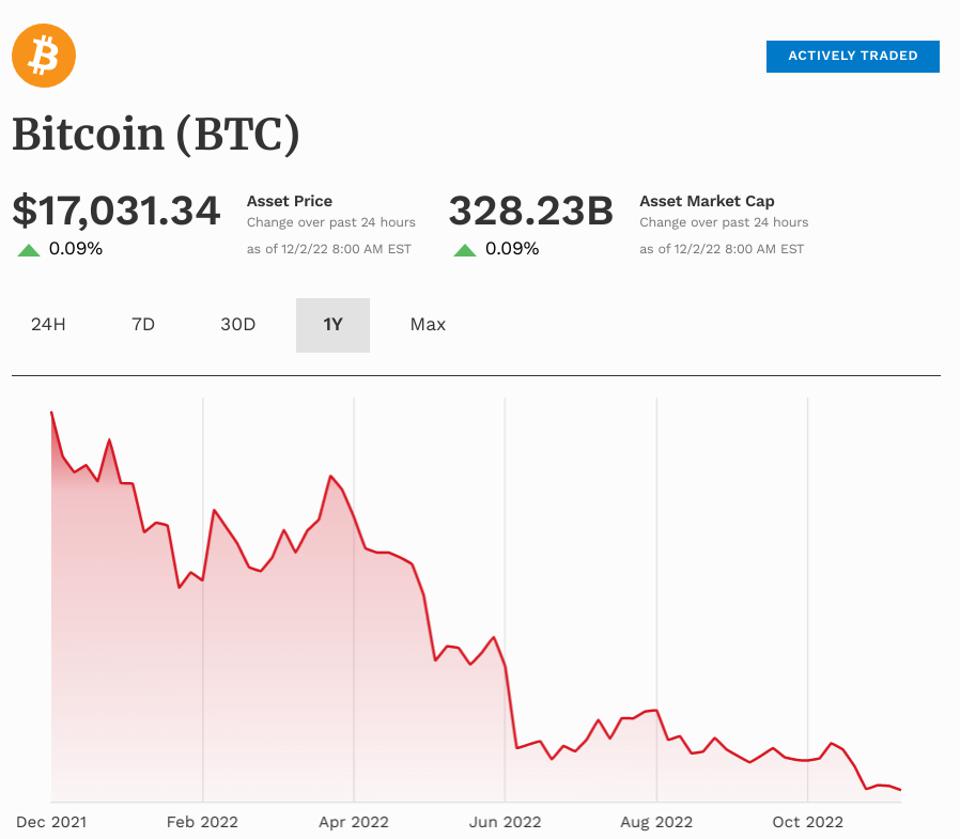Click the Dec 2021 axis label

(x=51, y=822)
